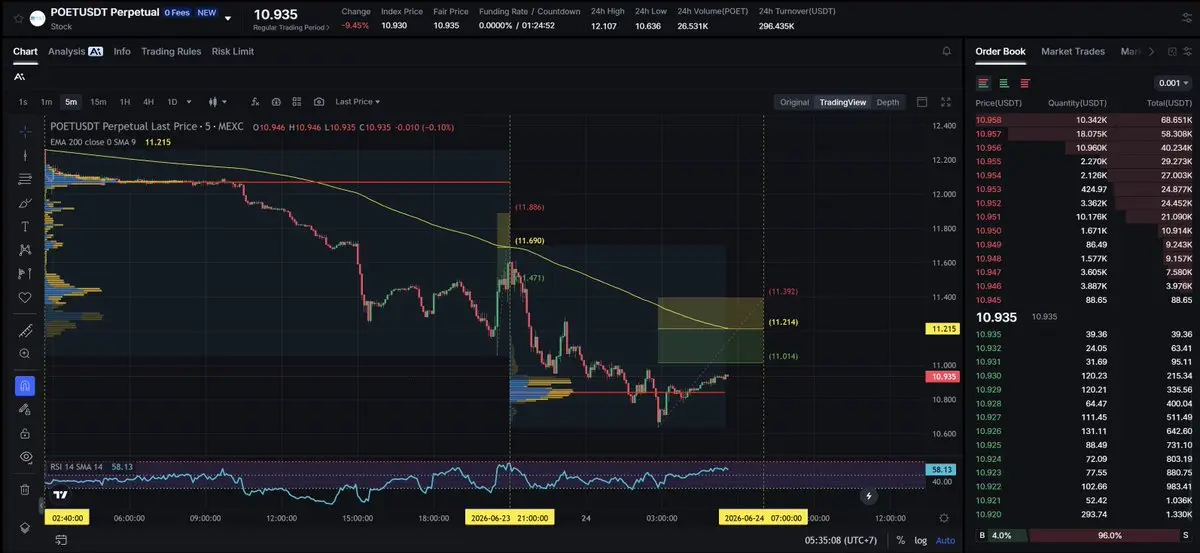Show both bids and asks order view
The height and width of the screenshot is (553, 1200).
point(984,83)
